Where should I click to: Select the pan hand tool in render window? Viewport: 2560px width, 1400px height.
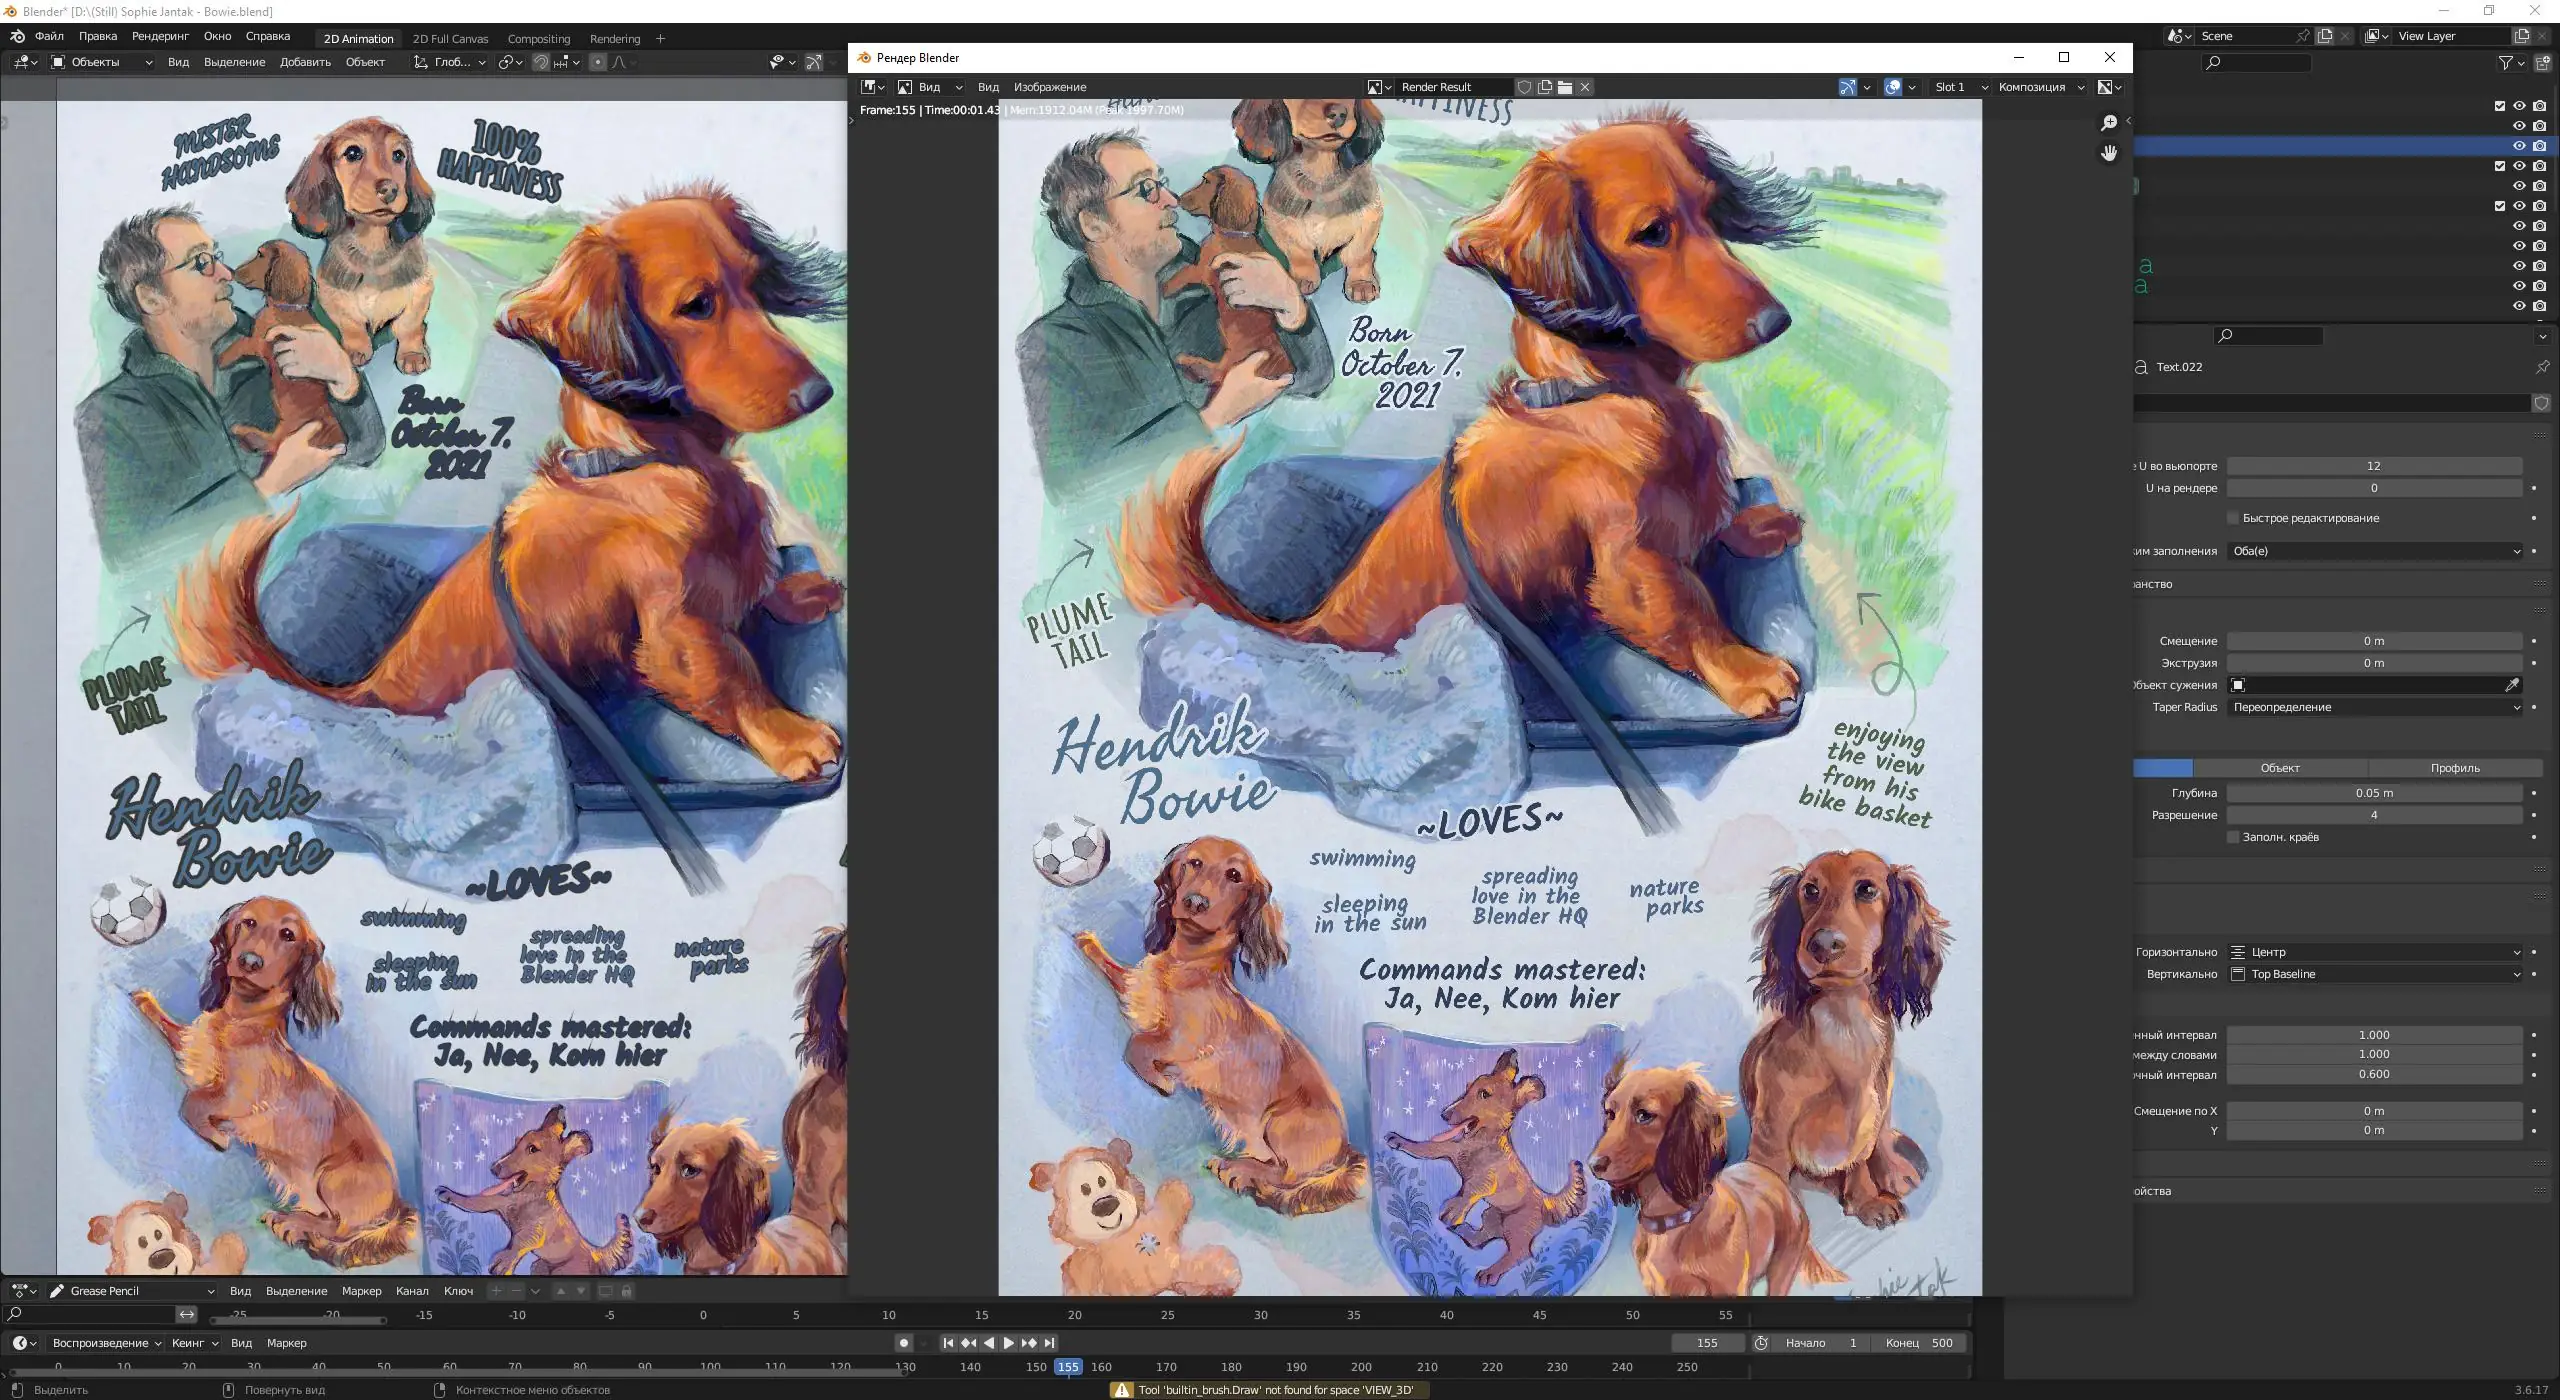2109,153
